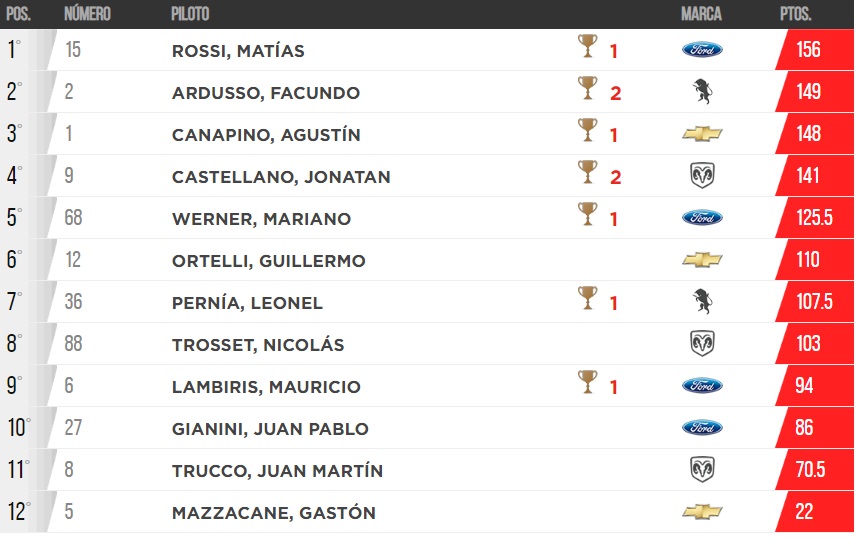Click the red 156 points cell
The height and width of the screenshot is (543, 856).
[814, 50]
